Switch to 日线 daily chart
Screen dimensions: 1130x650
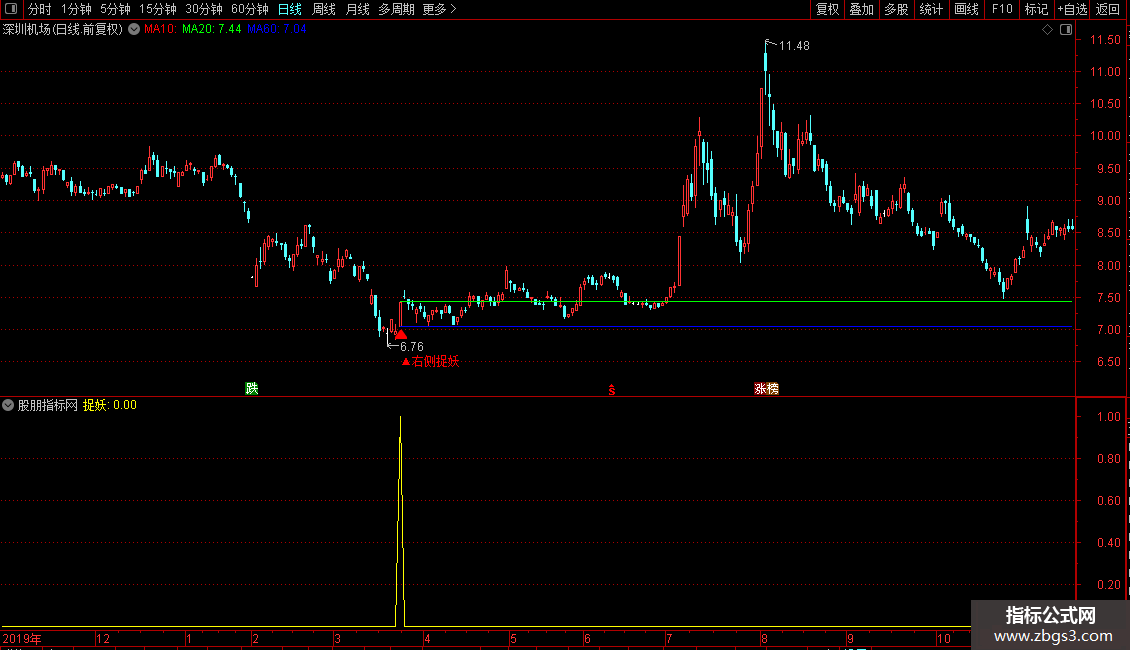[290, 9]
